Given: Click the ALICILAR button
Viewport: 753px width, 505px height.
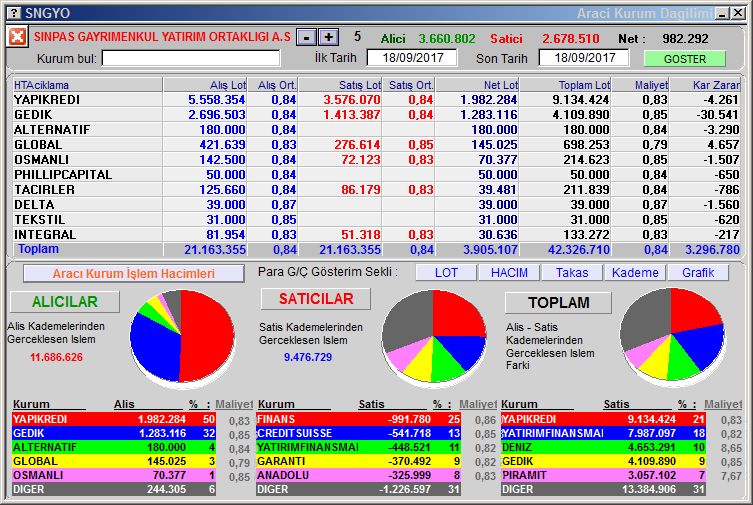Looking at the screenshot, I should point(64,302).
